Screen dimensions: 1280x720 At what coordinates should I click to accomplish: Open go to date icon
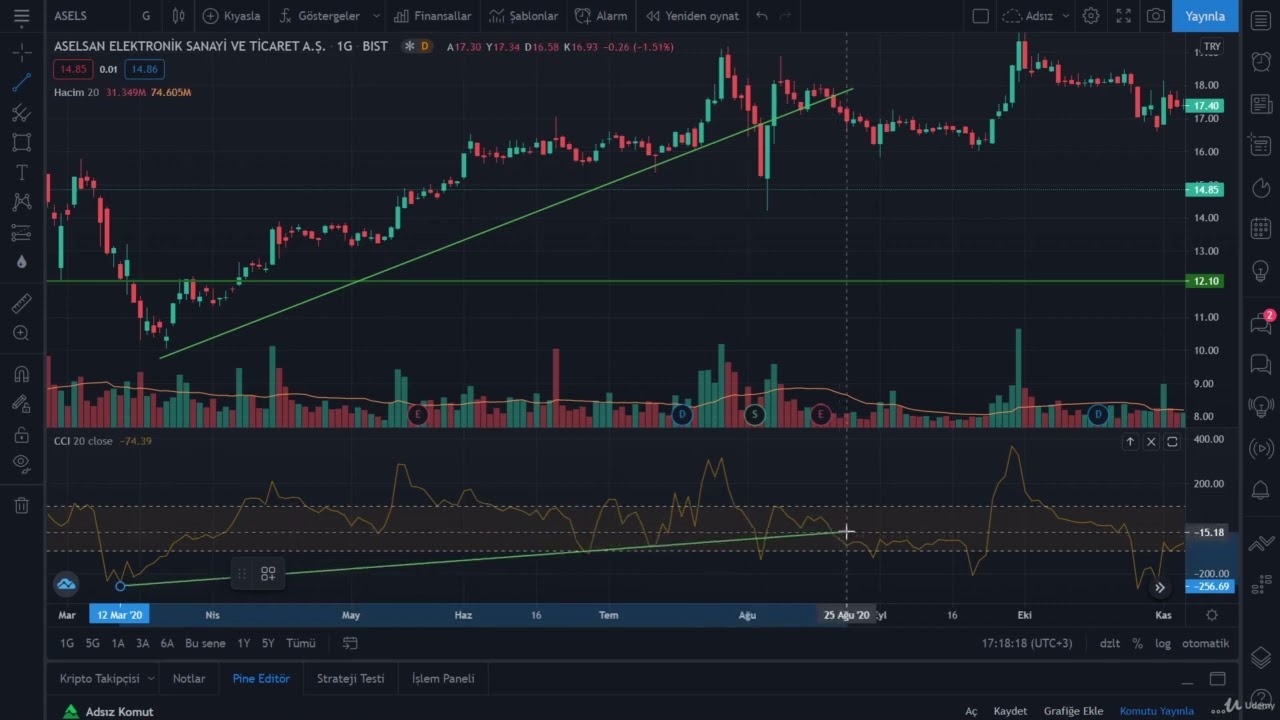(350, 643)
